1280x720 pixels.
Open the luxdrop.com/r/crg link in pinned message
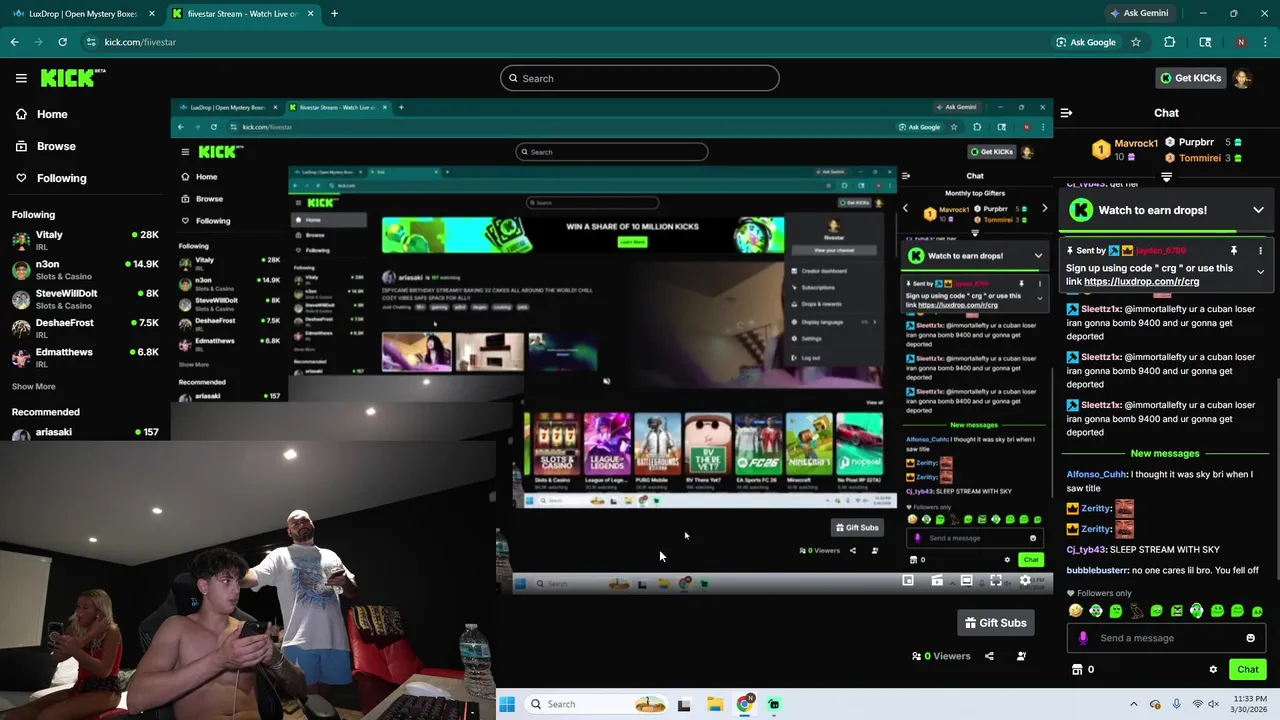click(x=1141, y=282)
